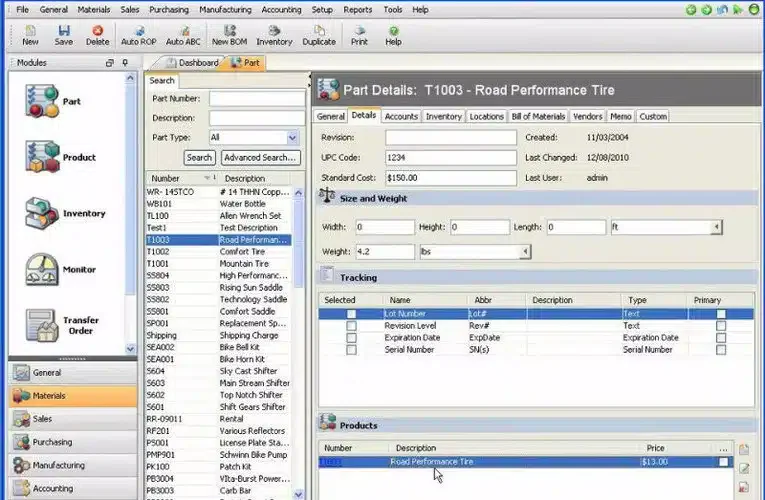Open the Monitor module

(x=60, y=269)
